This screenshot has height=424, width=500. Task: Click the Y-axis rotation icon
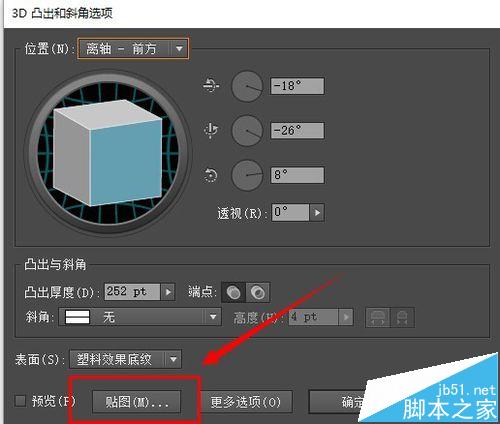(211, 129)
